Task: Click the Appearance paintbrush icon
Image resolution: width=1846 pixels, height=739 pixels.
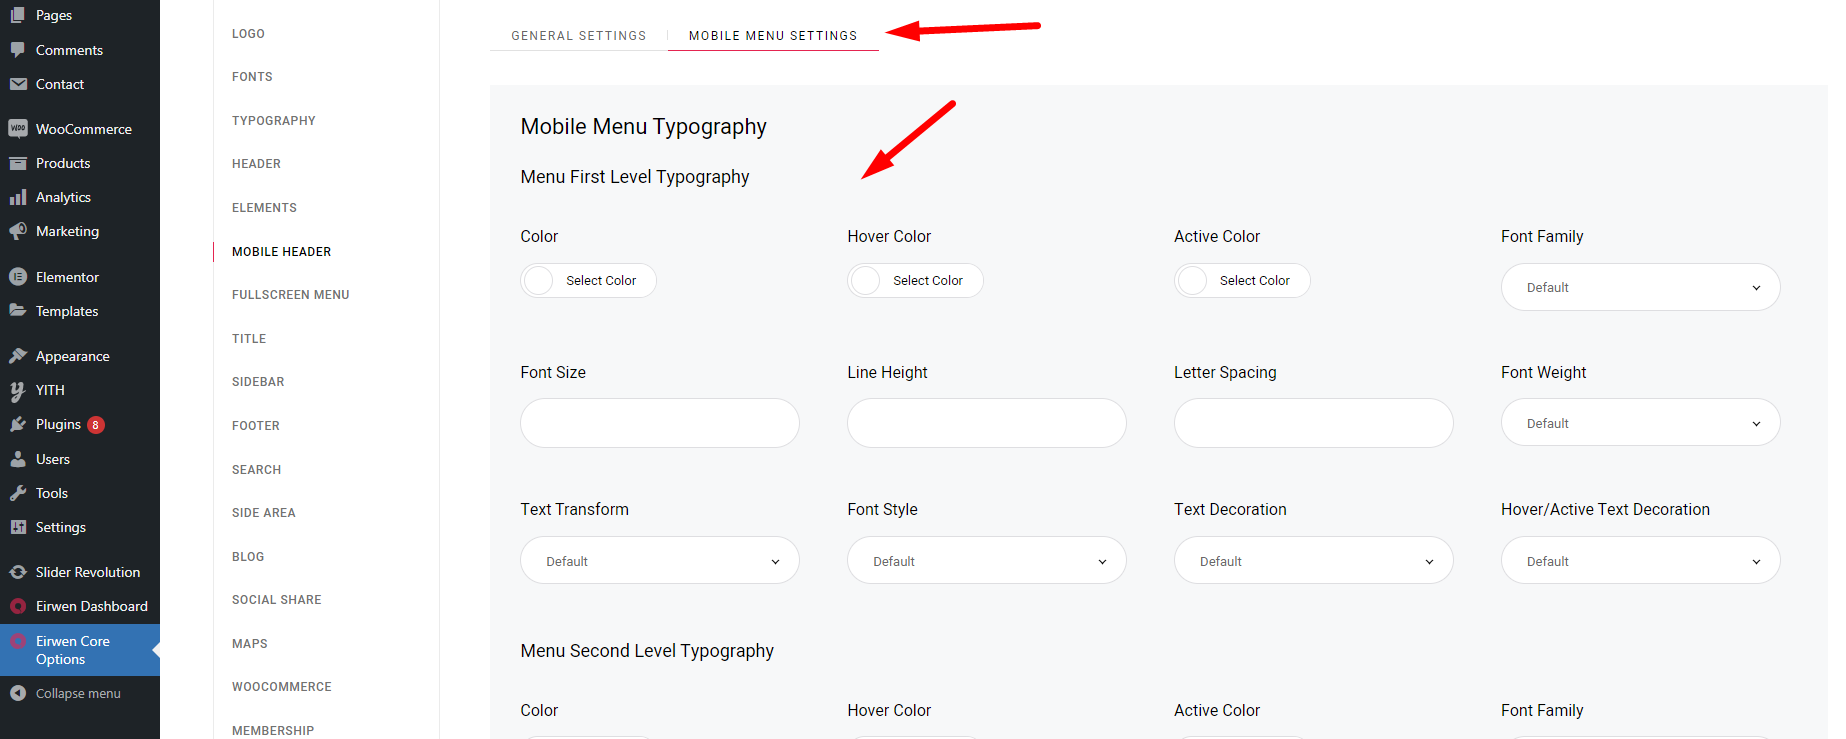Action: pyautogui.click(x=18, y=356)
